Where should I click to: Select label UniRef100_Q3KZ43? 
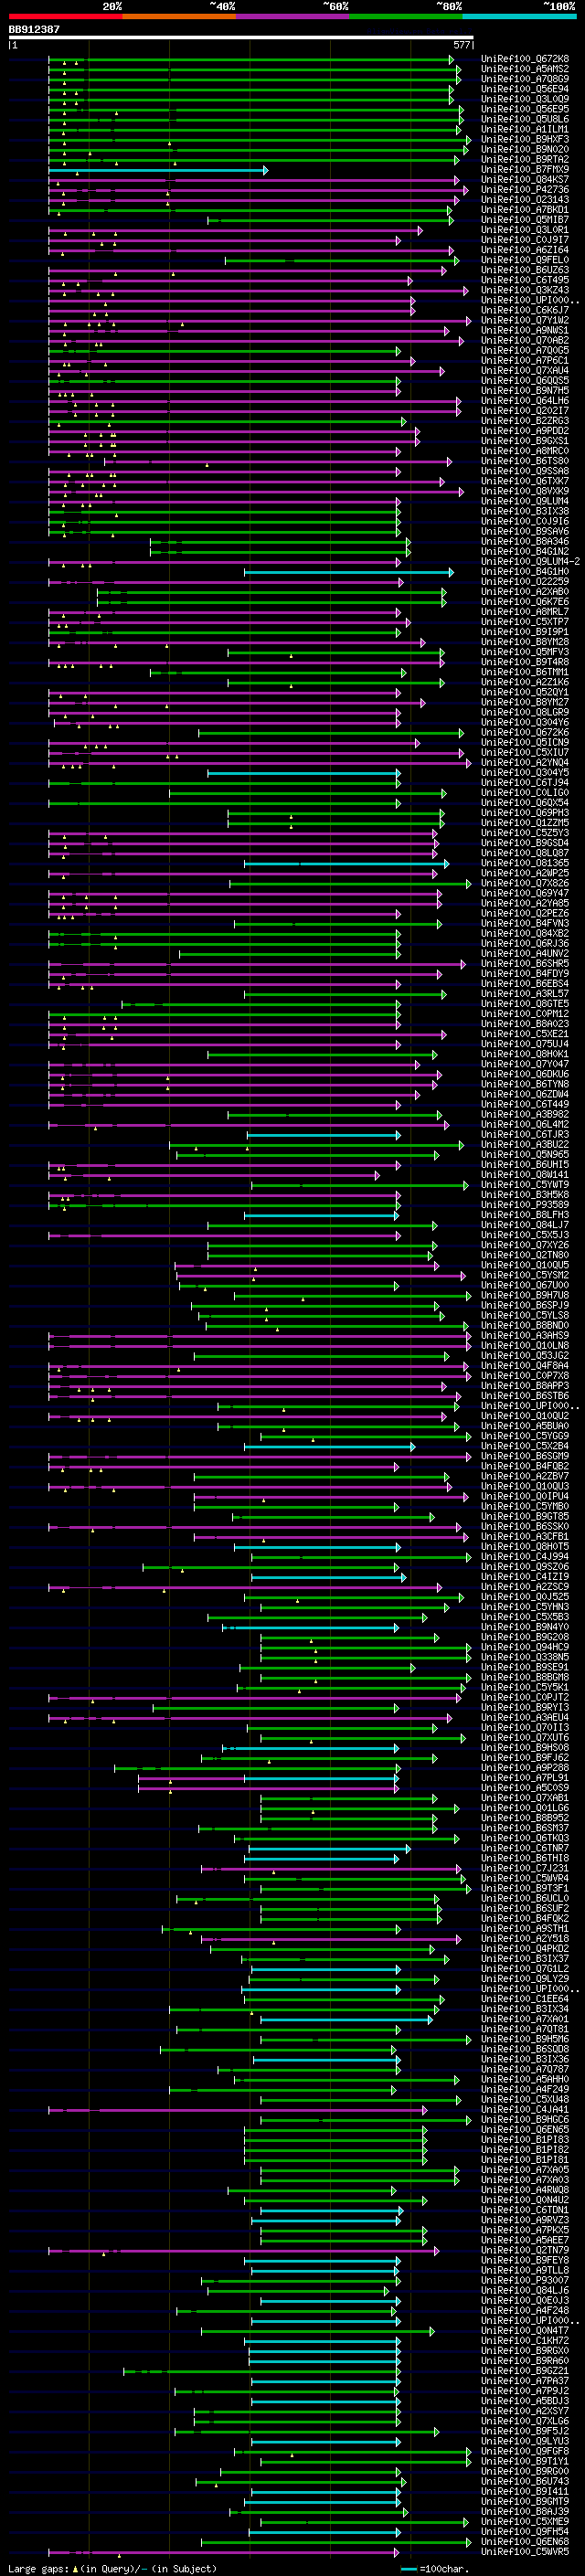[525, 290]
